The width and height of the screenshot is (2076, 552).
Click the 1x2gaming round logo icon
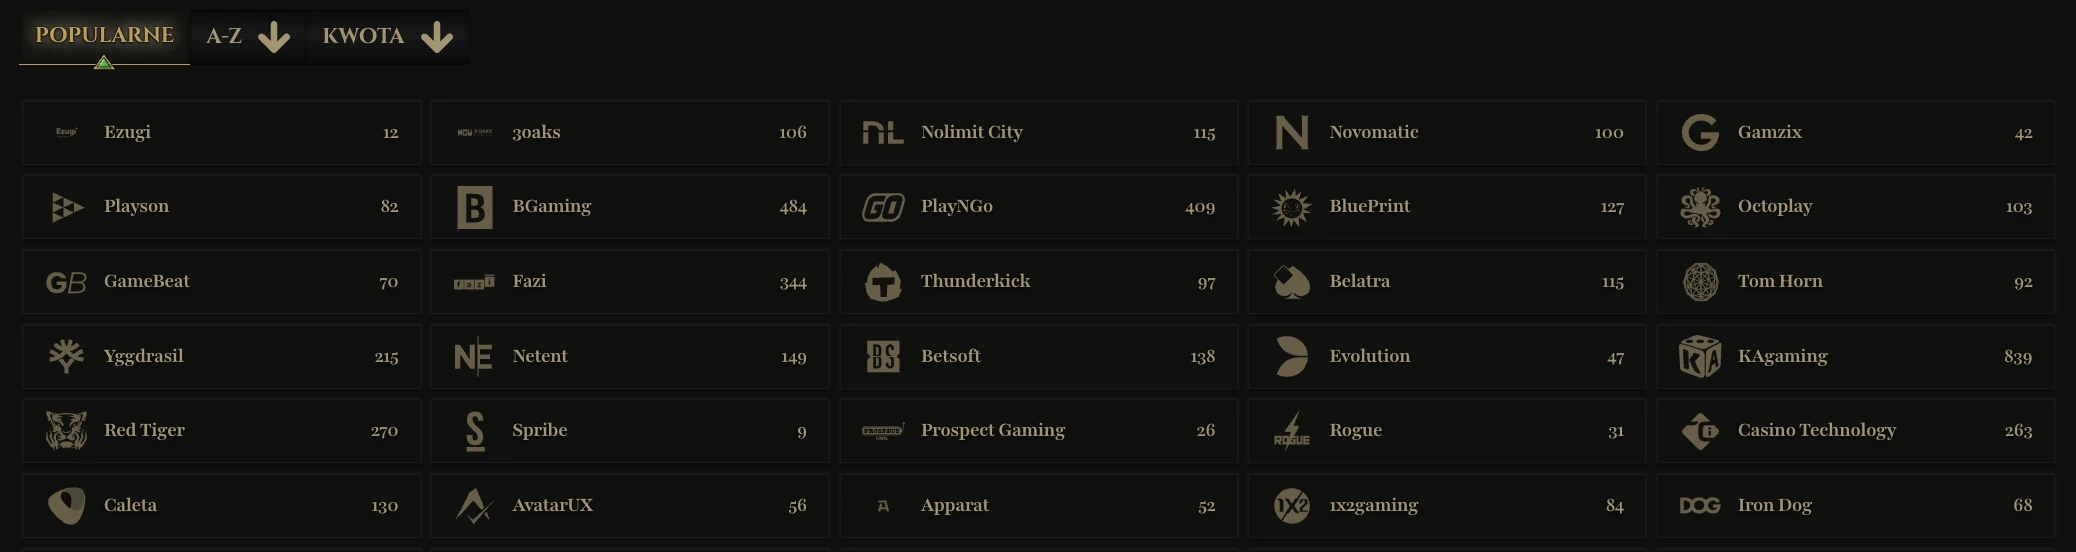coord(1291,506)
